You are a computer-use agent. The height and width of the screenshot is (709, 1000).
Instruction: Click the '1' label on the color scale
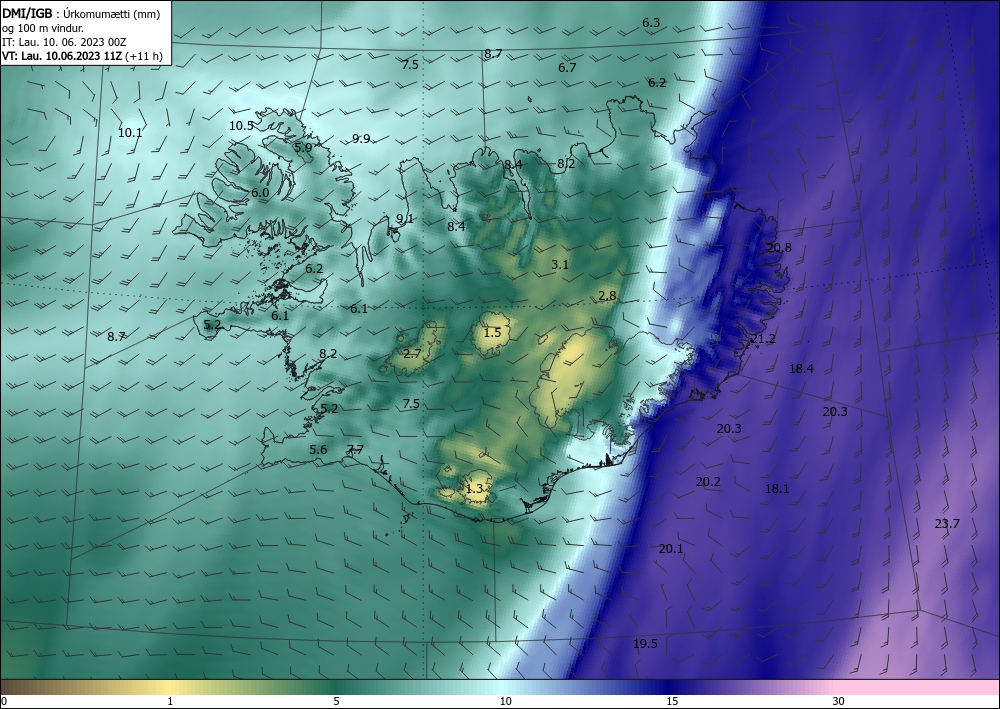[170, 702]
